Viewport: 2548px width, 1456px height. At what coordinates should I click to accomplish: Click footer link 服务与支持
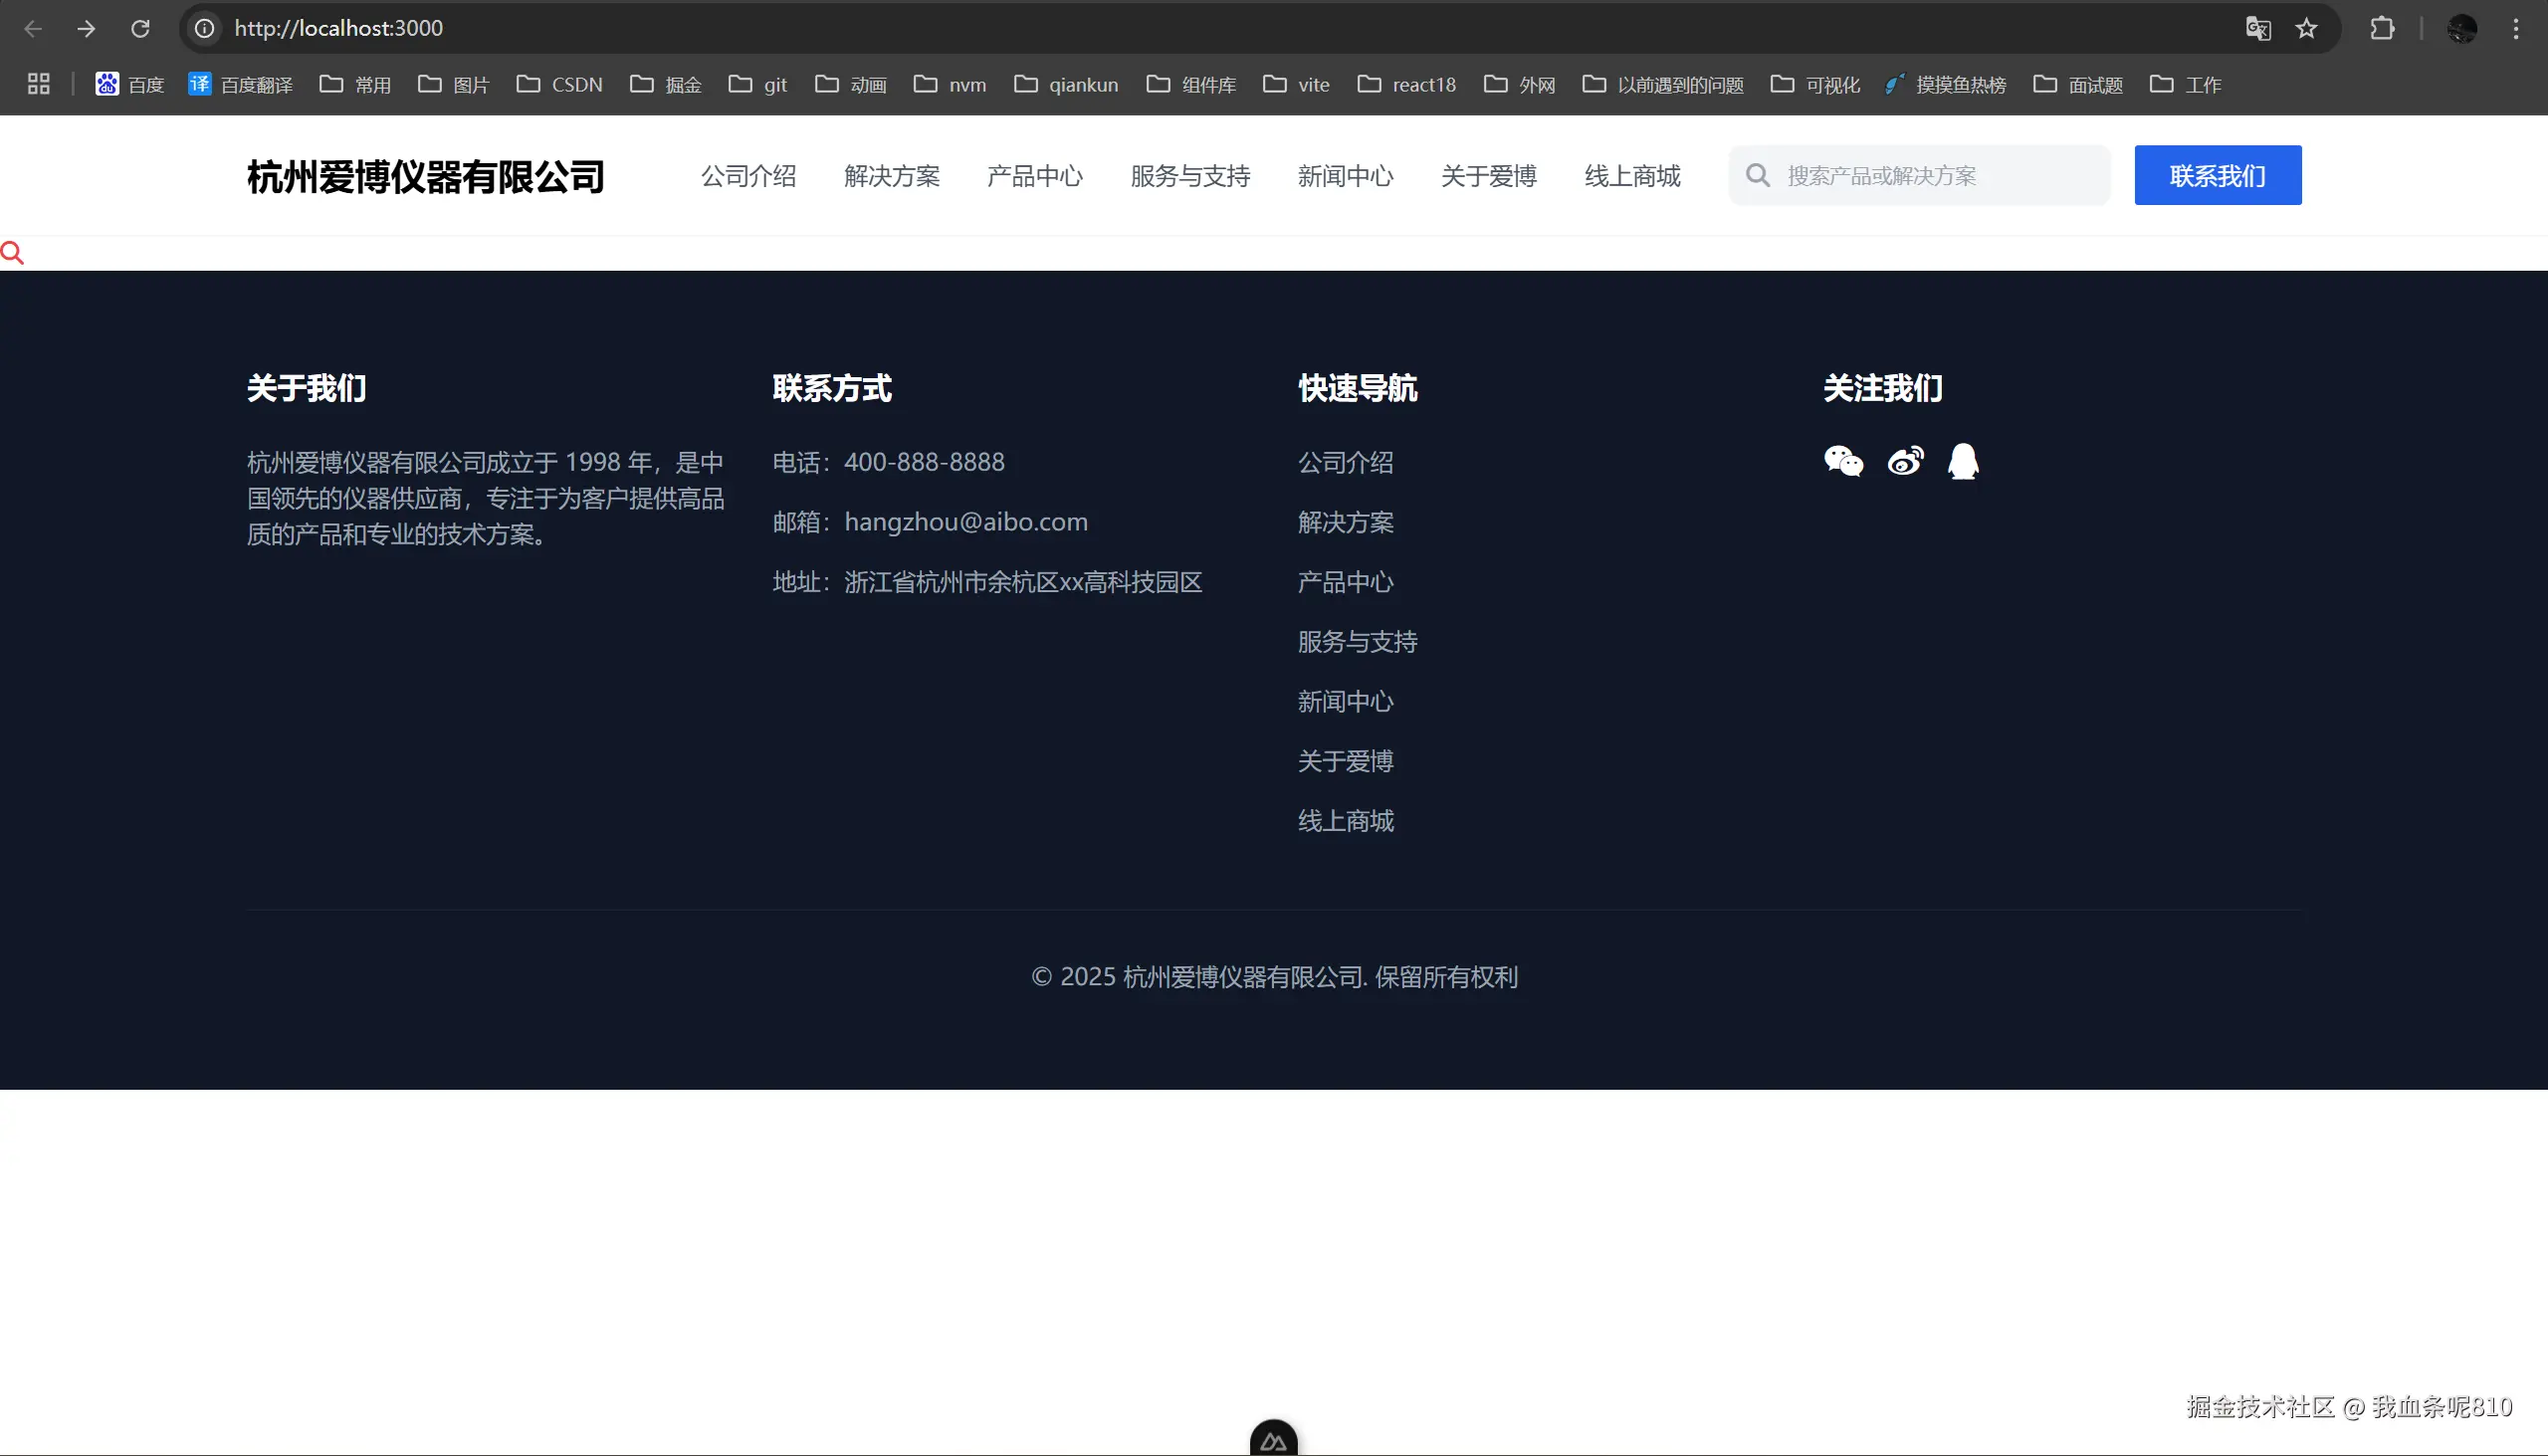point(1357,642)
